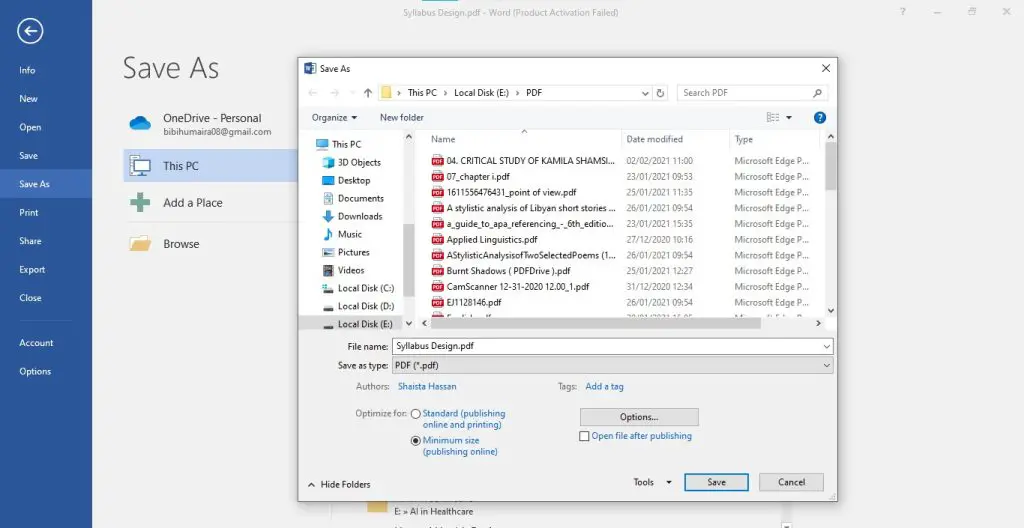Click PDF icon of 07_chapter i.pdf
The image size is (1024, 528).
(438, 176)
